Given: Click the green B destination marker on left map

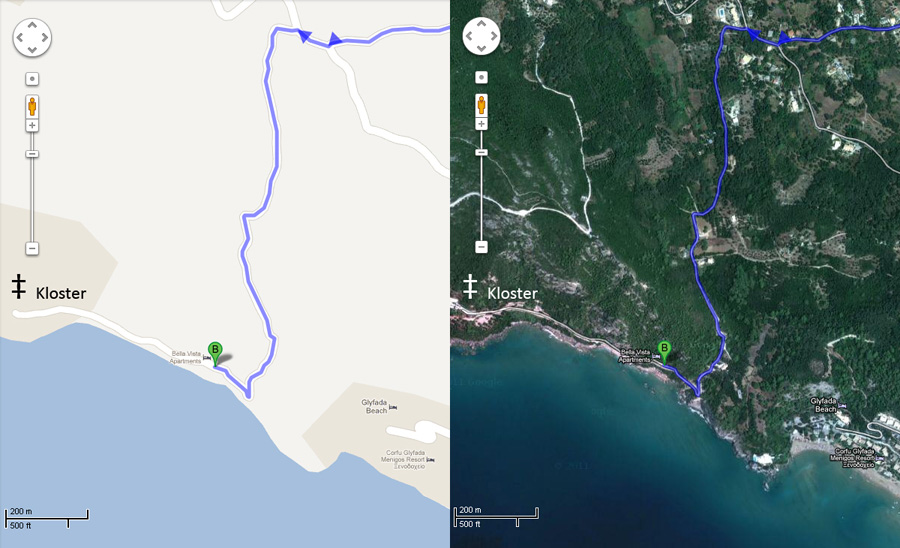Looking at the screenshot, I should pyautogui.click(x=215, y=353).
